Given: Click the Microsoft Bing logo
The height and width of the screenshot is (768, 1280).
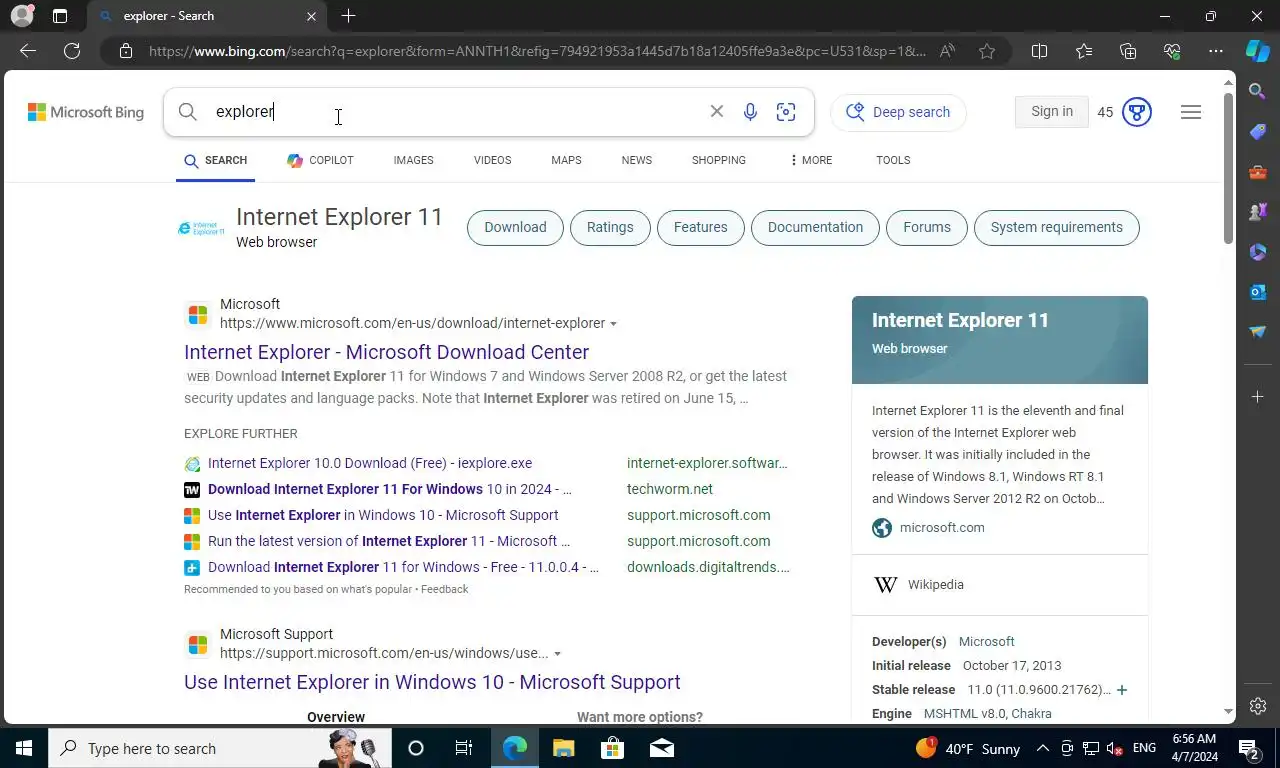Looking at the screenshot, I should [86, 112].
